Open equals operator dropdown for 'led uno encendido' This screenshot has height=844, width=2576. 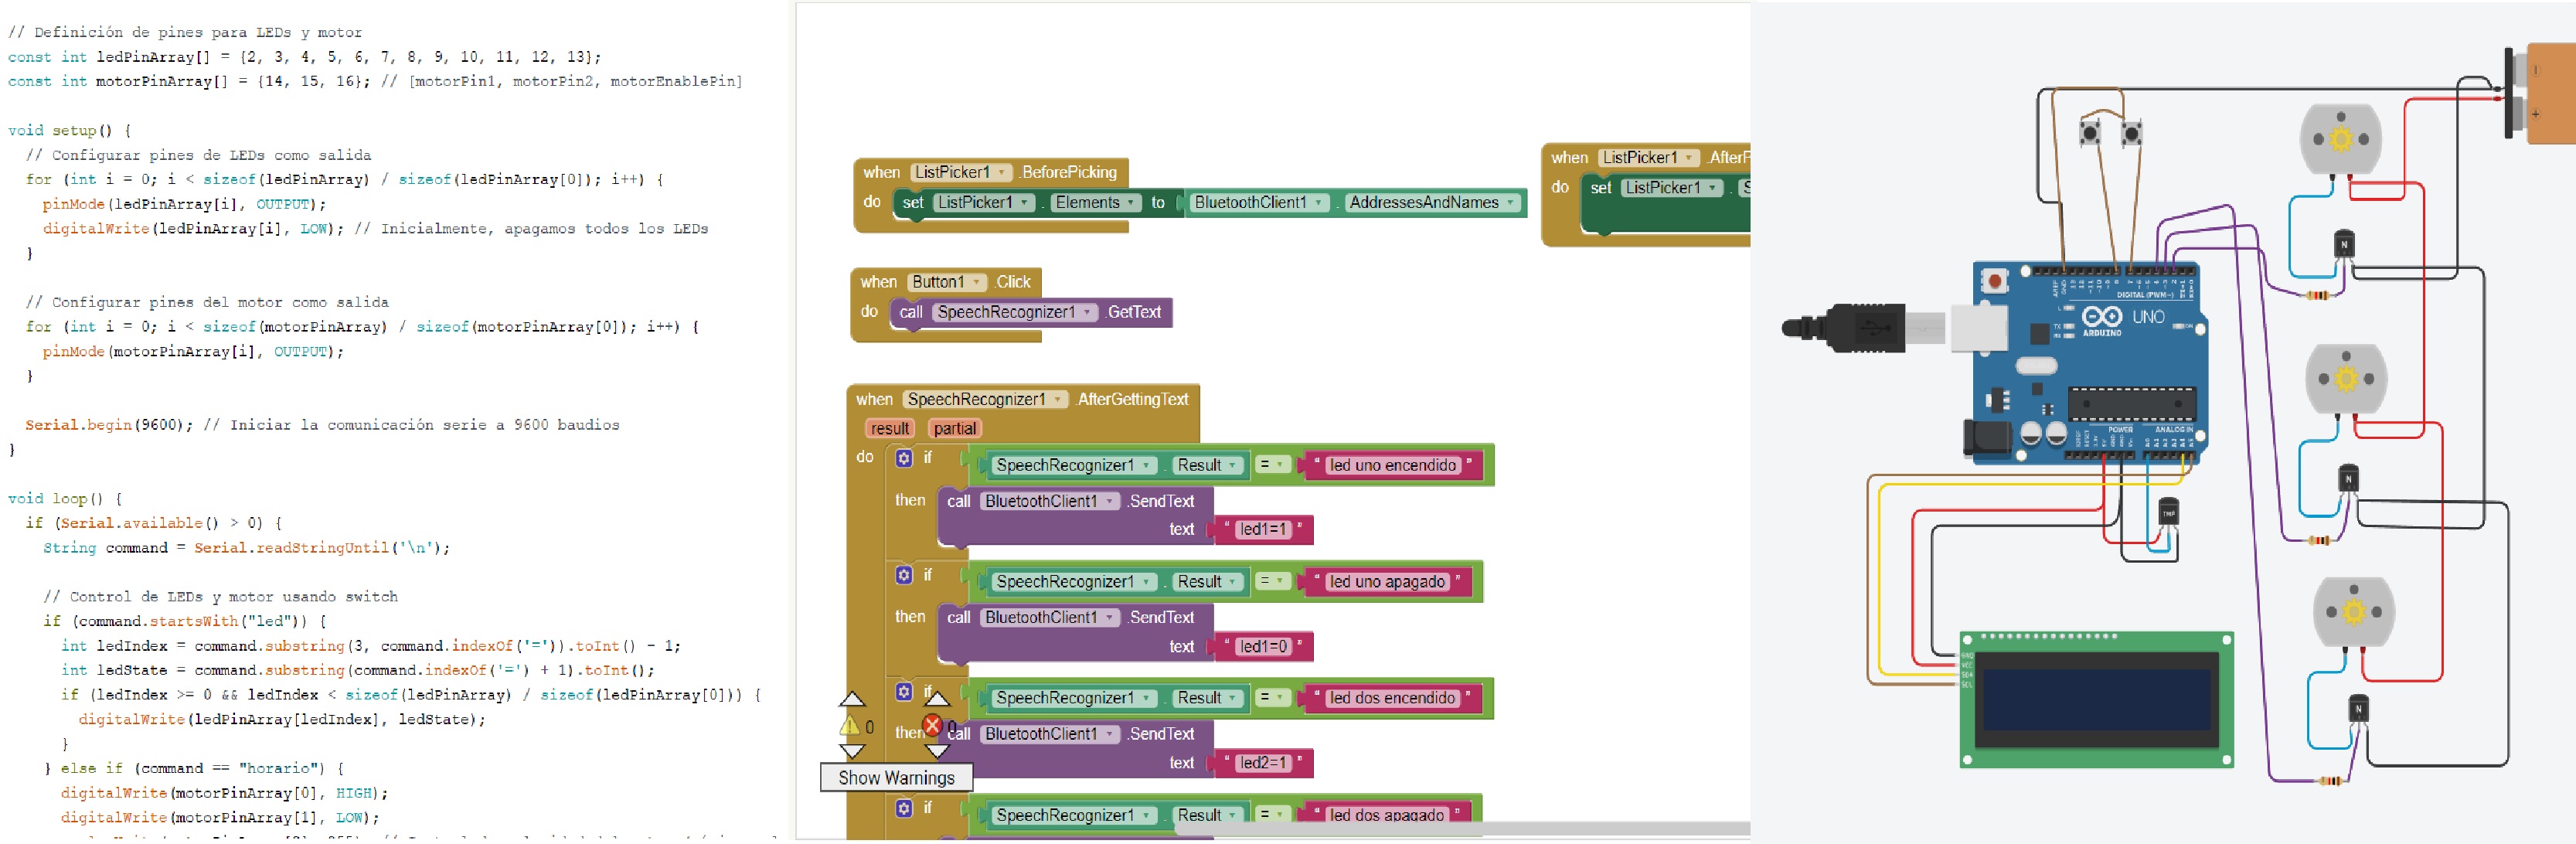1272,465
